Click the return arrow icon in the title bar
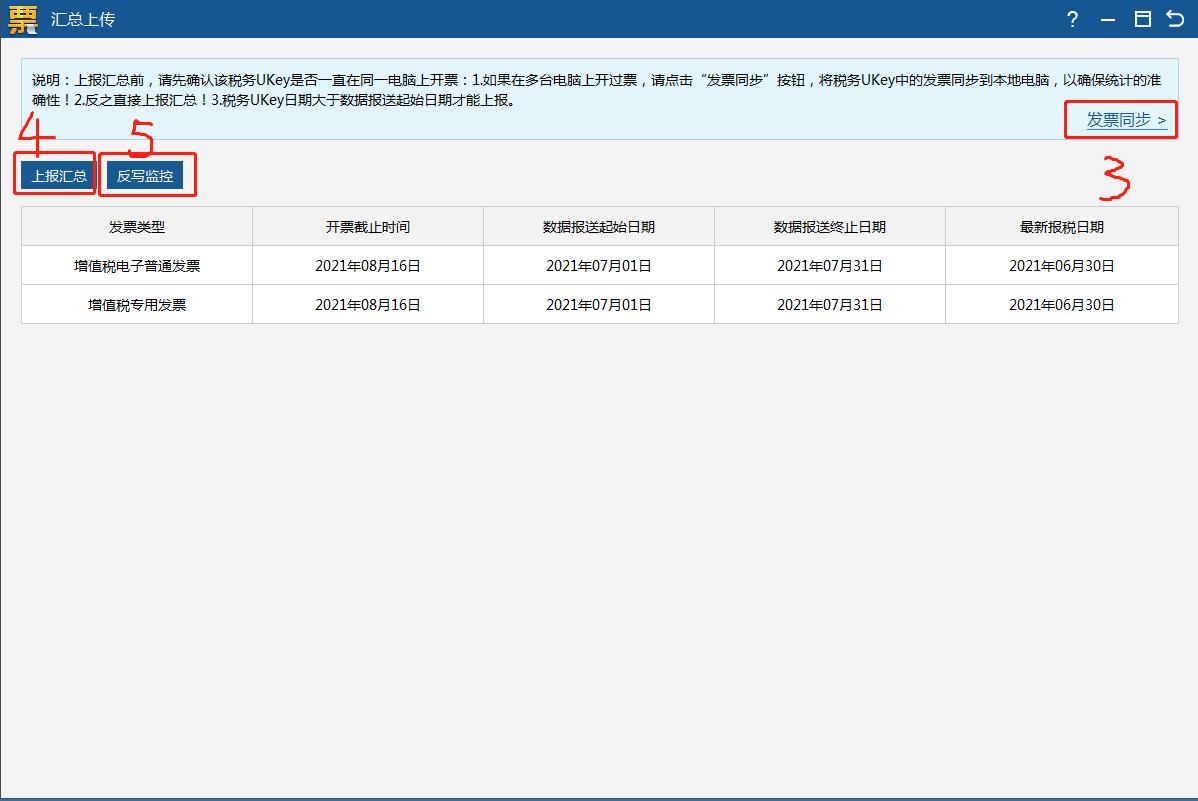 point(1176,18)
